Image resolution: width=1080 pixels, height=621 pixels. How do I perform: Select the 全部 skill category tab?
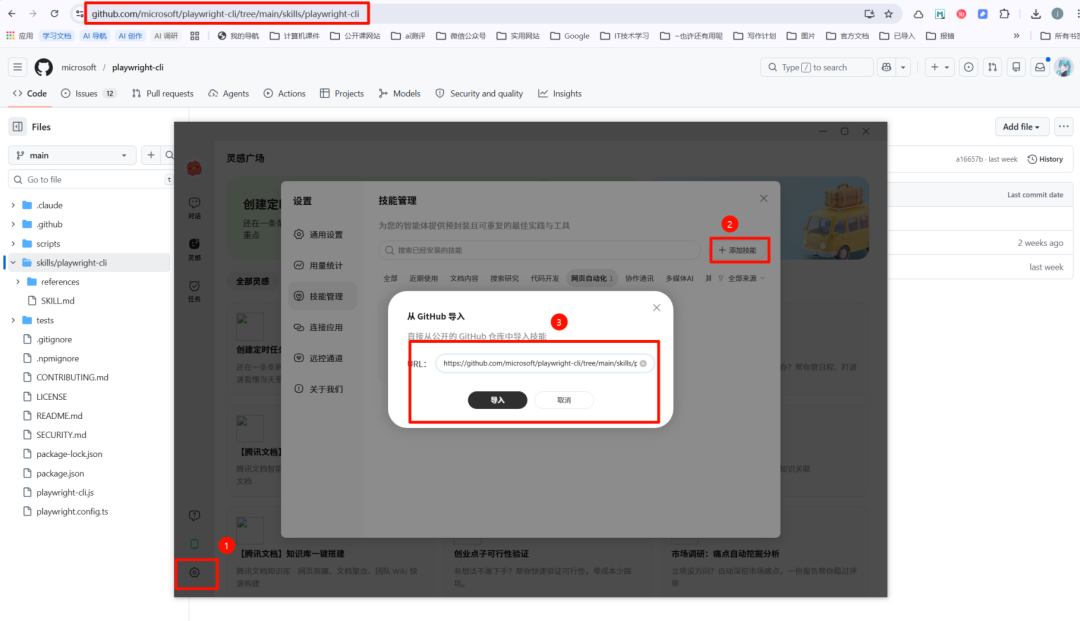coord(391,278)
